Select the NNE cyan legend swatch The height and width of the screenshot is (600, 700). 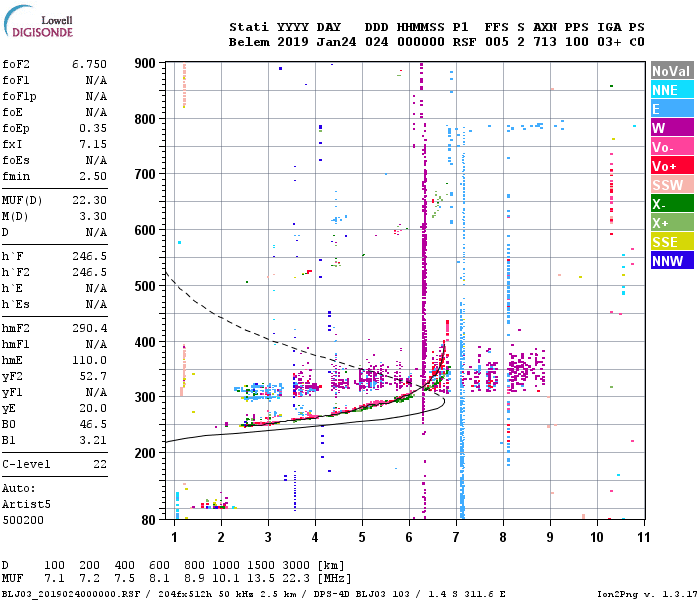pyautogui.click(x=672, y=90)
